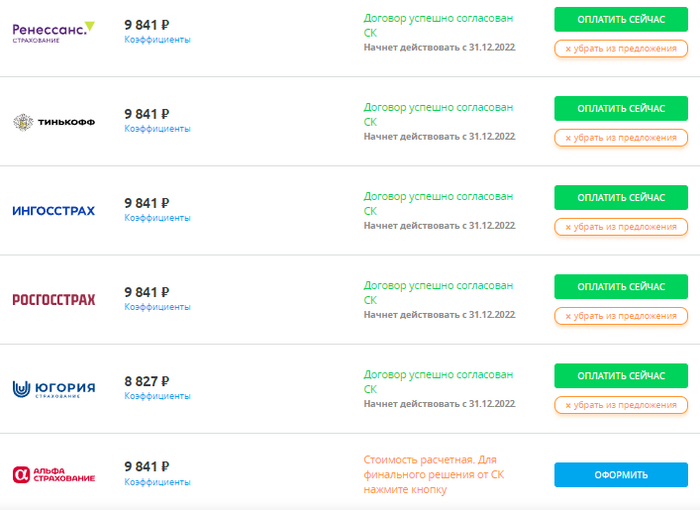
Task: View Коэффициенты for Югория 8 827 ₽ offer
Action: [157, 396]
